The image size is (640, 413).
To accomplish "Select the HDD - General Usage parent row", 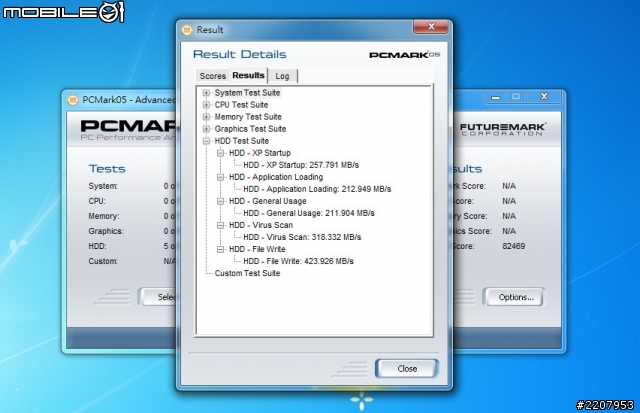I will tap(267, 201).
